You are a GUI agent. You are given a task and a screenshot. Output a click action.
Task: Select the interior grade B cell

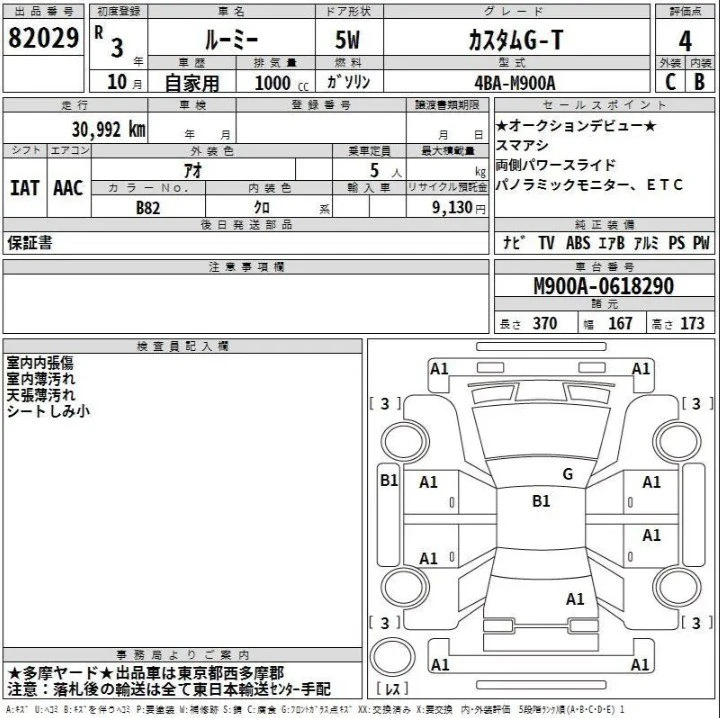[x=699, y=82]
